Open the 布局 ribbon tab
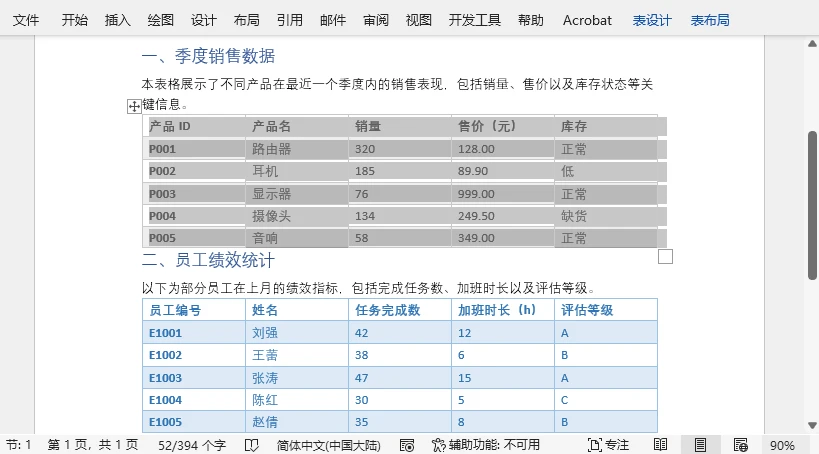The image size is (819, 454). click(x=247, y=20)
